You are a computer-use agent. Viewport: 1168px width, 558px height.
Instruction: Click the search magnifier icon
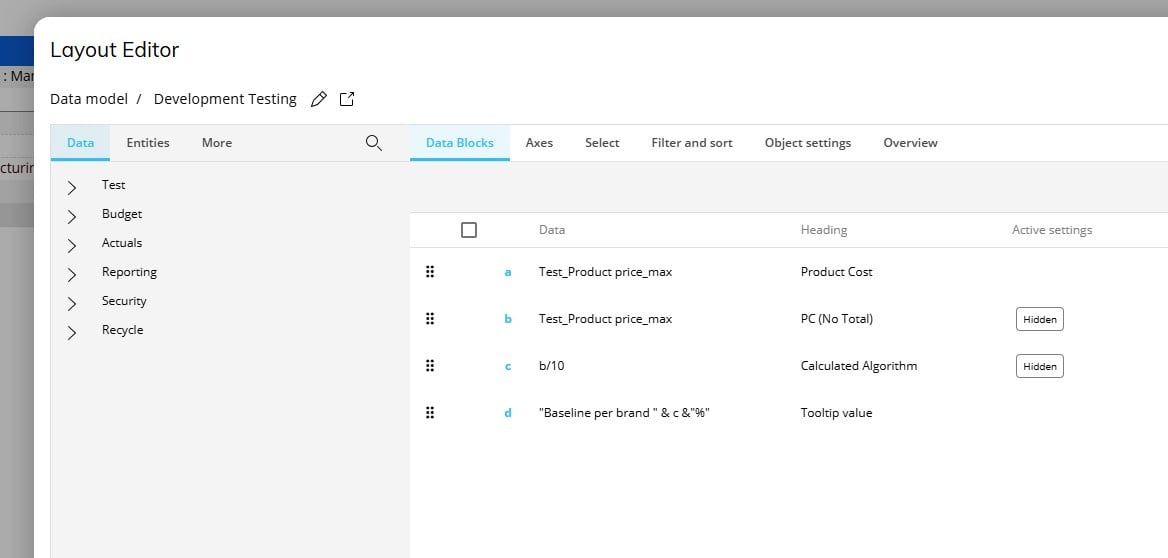pyautogui.click(x=374, y=143)
